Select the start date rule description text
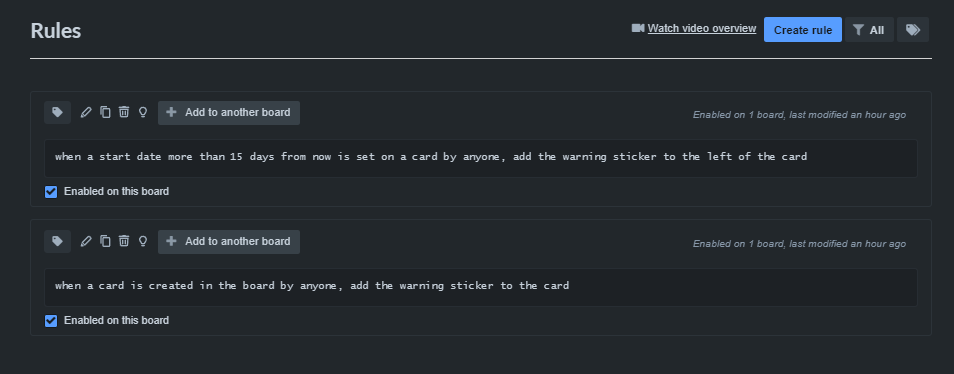Image resolution: width=954 pixels, height=374 pixels. pos(431,157)
